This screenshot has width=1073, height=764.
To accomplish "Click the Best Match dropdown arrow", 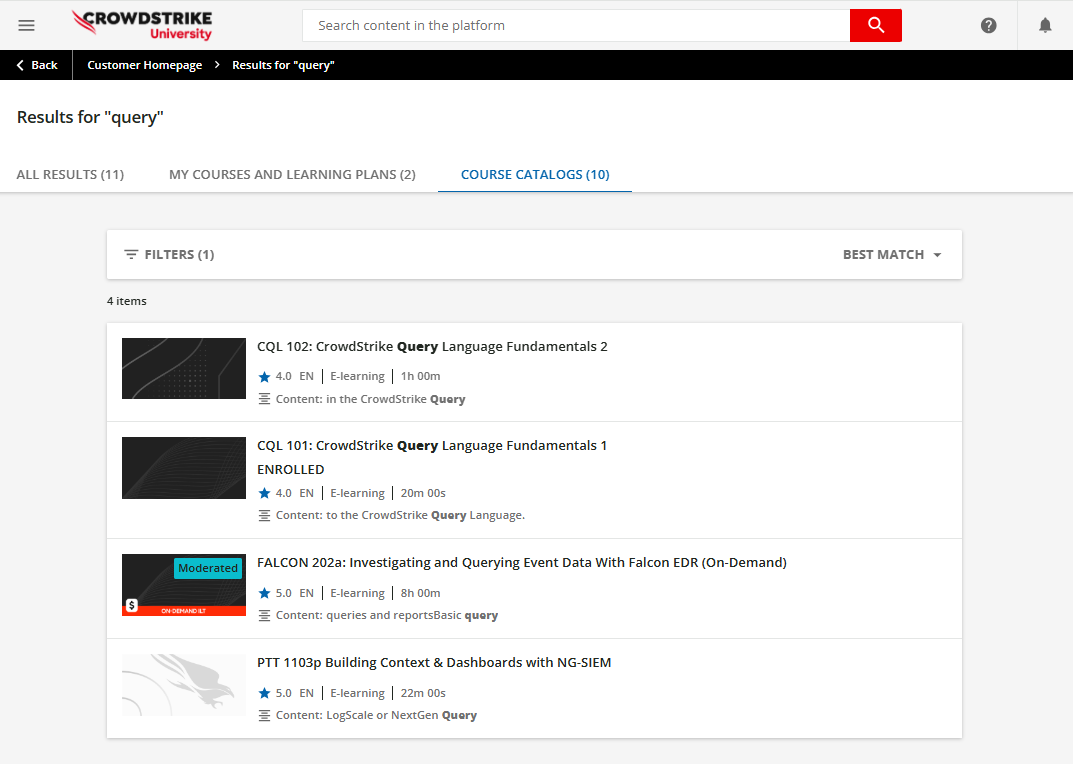I will (x=937, y=255).
